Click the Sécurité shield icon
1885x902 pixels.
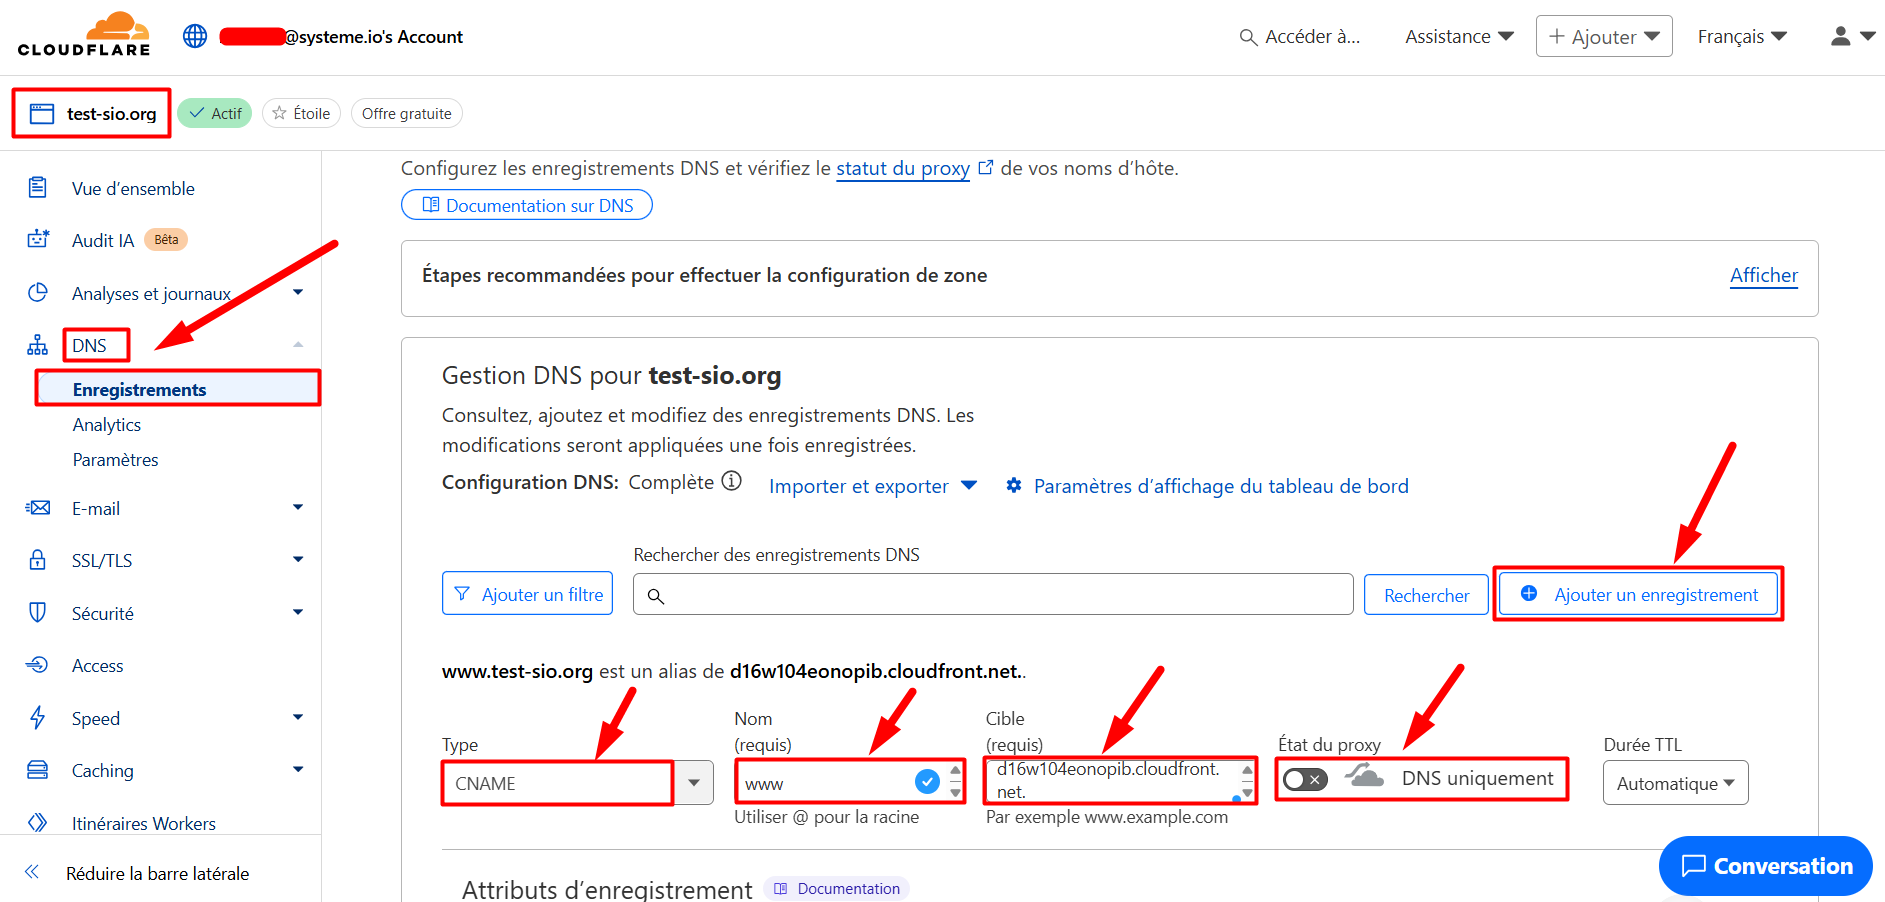[x=38, y=612]
